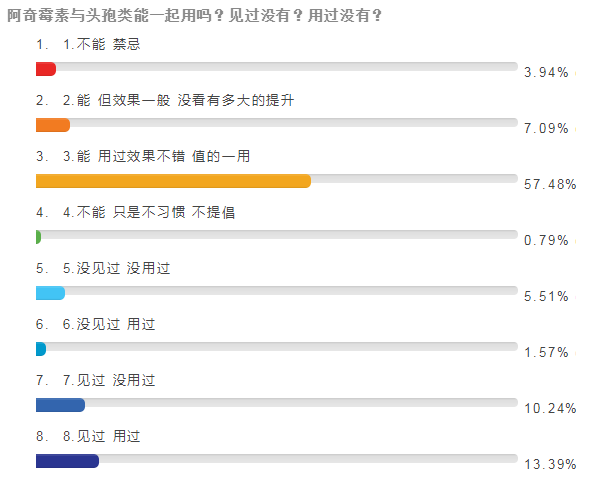The image size is (603, 501).
Task: Click the light blue bar for option 5
Action: (50, 293)
